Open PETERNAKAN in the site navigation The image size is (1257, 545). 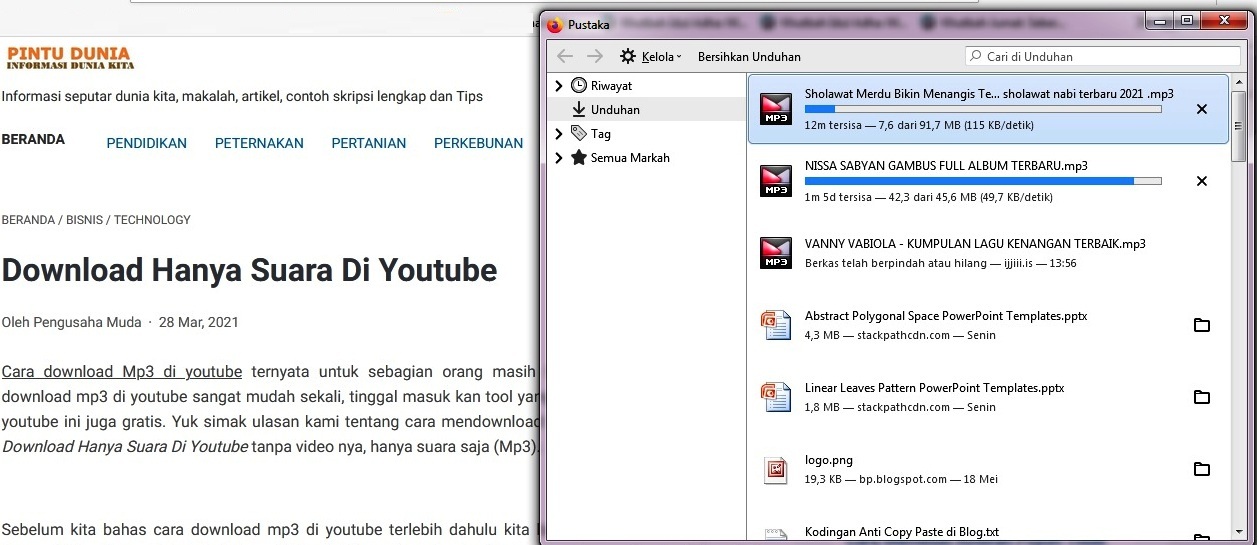[x=259, y=143]
